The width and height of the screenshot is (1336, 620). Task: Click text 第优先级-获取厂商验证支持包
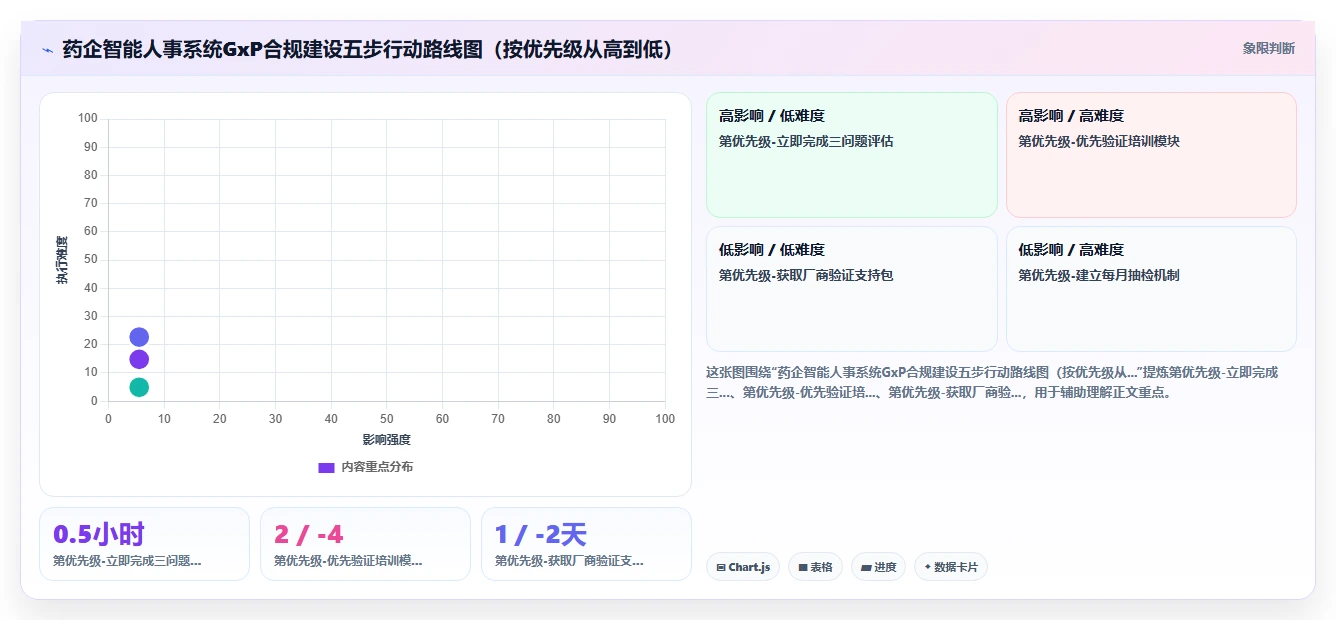(x=806, y=275)
